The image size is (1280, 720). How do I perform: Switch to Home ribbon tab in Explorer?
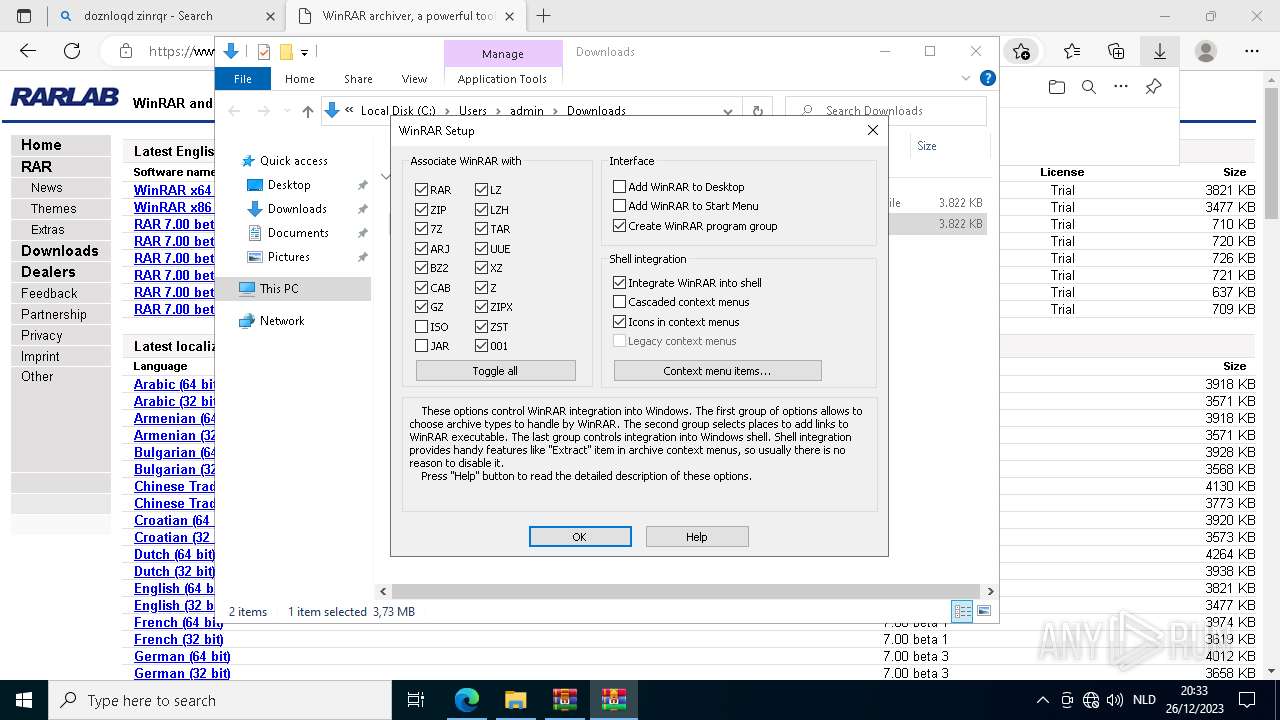click(x=300, y=79)
